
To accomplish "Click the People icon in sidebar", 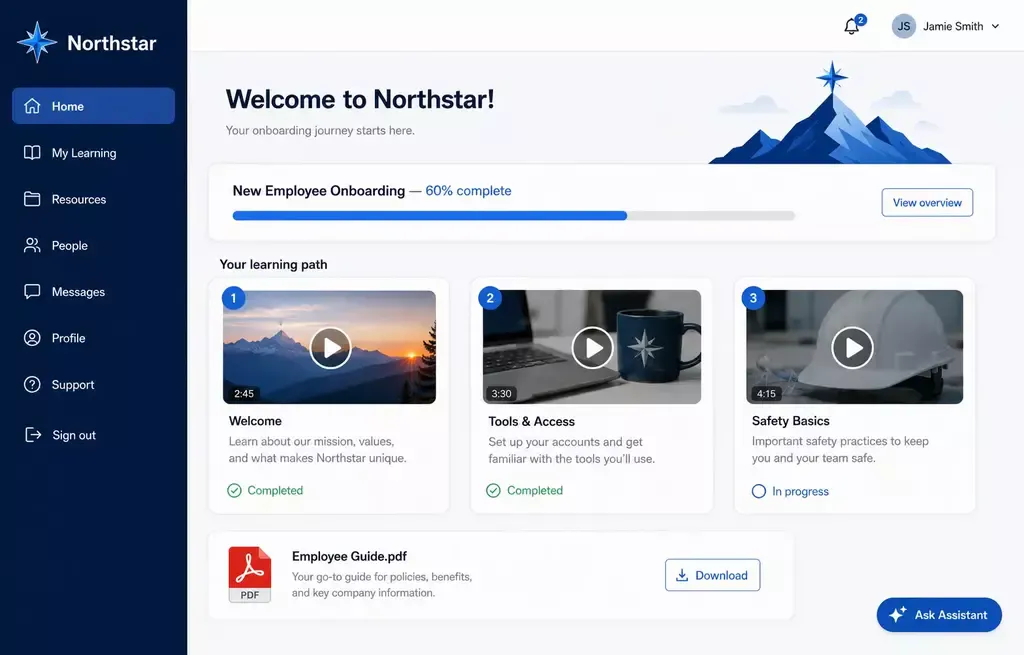I will point(32,245).
